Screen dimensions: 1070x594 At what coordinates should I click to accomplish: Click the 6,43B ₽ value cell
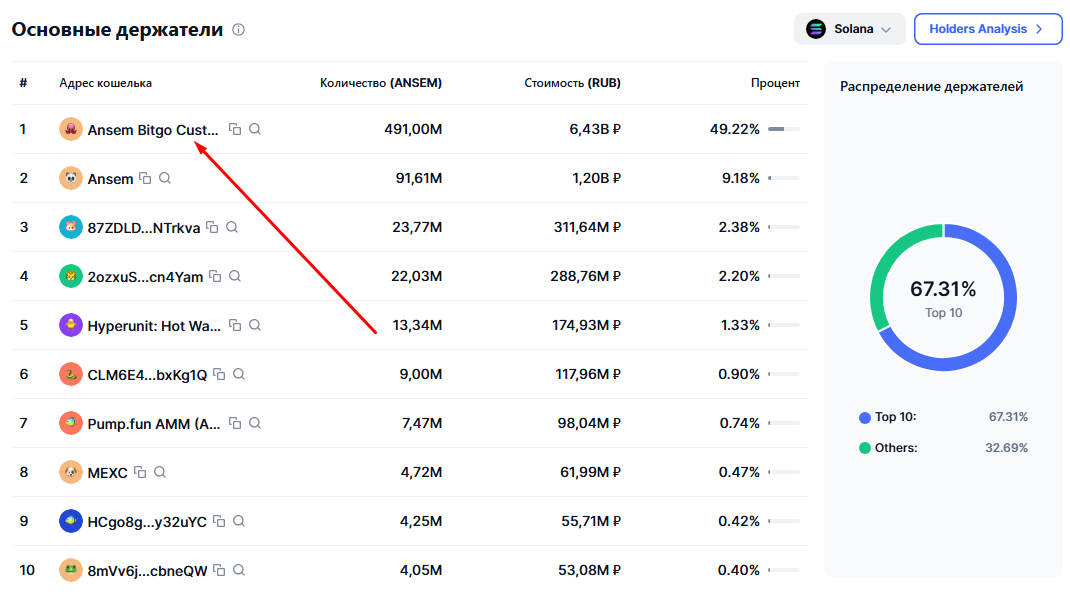(x=595, y=129)
